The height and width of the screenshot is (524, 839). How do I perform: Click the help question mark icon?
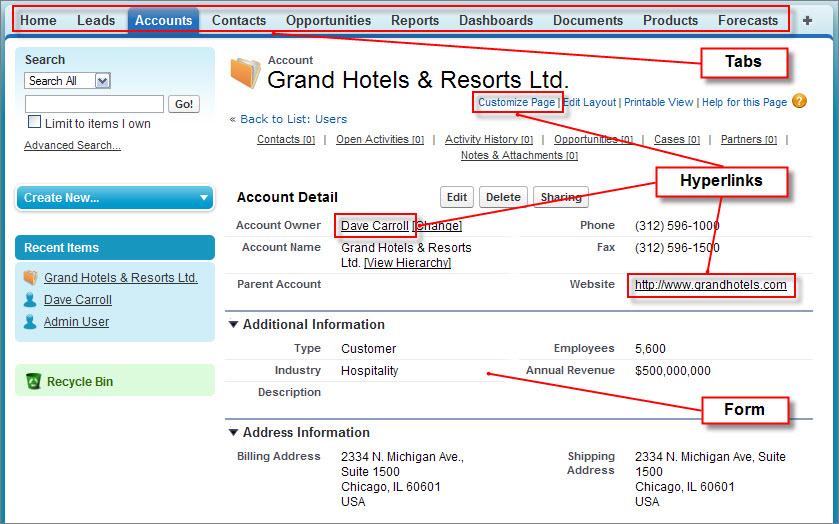pyautogui.click(x=799, y=101)
